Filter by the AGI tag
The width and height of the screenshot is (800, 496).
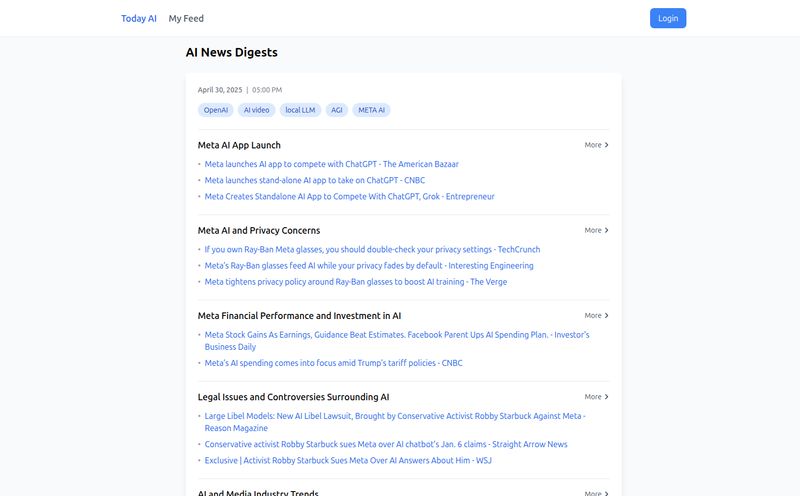coord(337,110)
